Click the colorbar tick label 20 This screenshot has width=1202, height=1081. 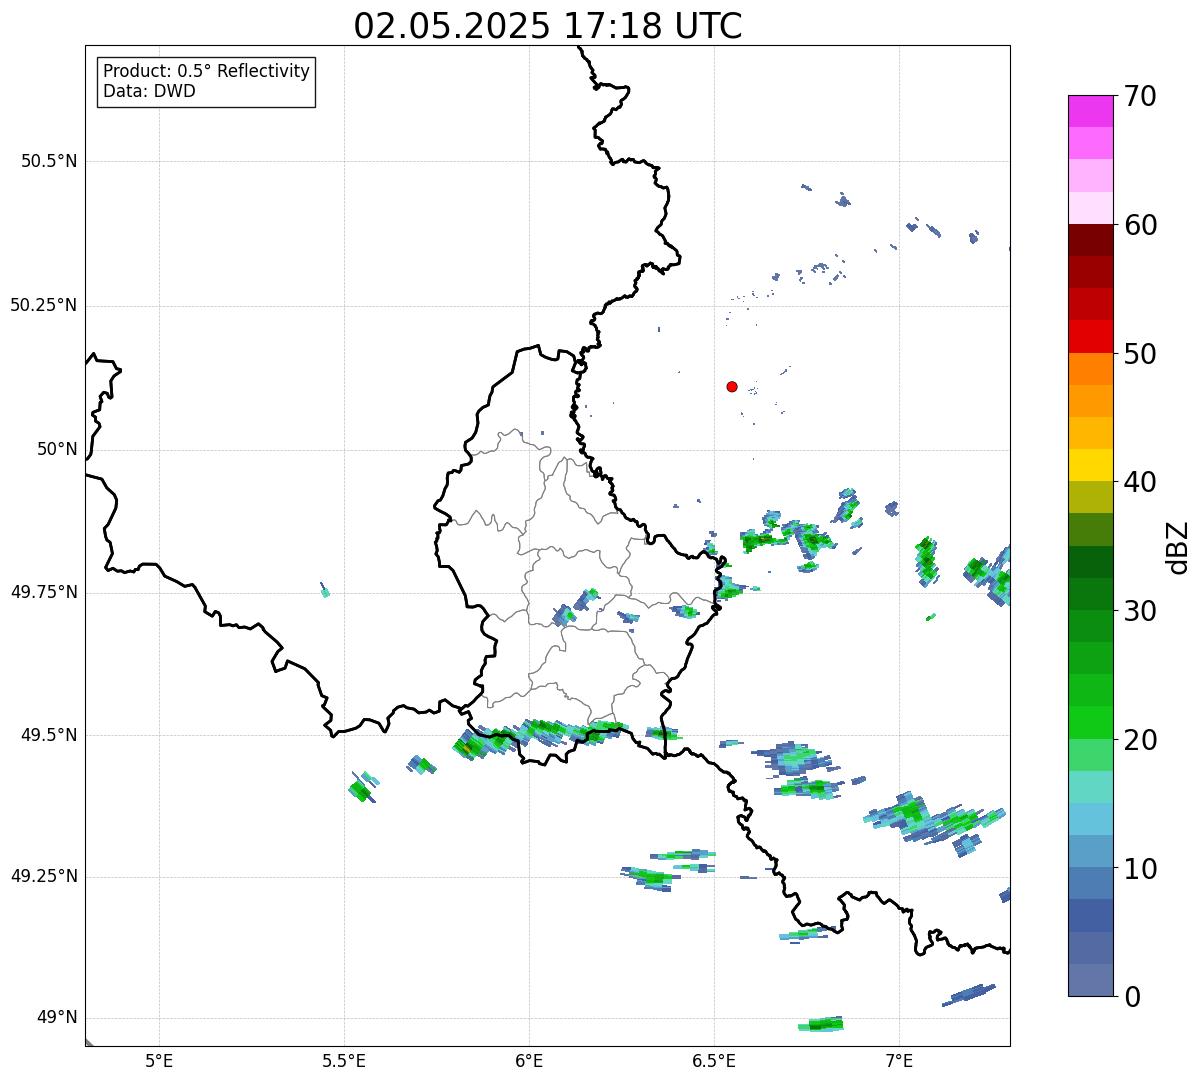pyautogui.click(x=1139, y=740)
